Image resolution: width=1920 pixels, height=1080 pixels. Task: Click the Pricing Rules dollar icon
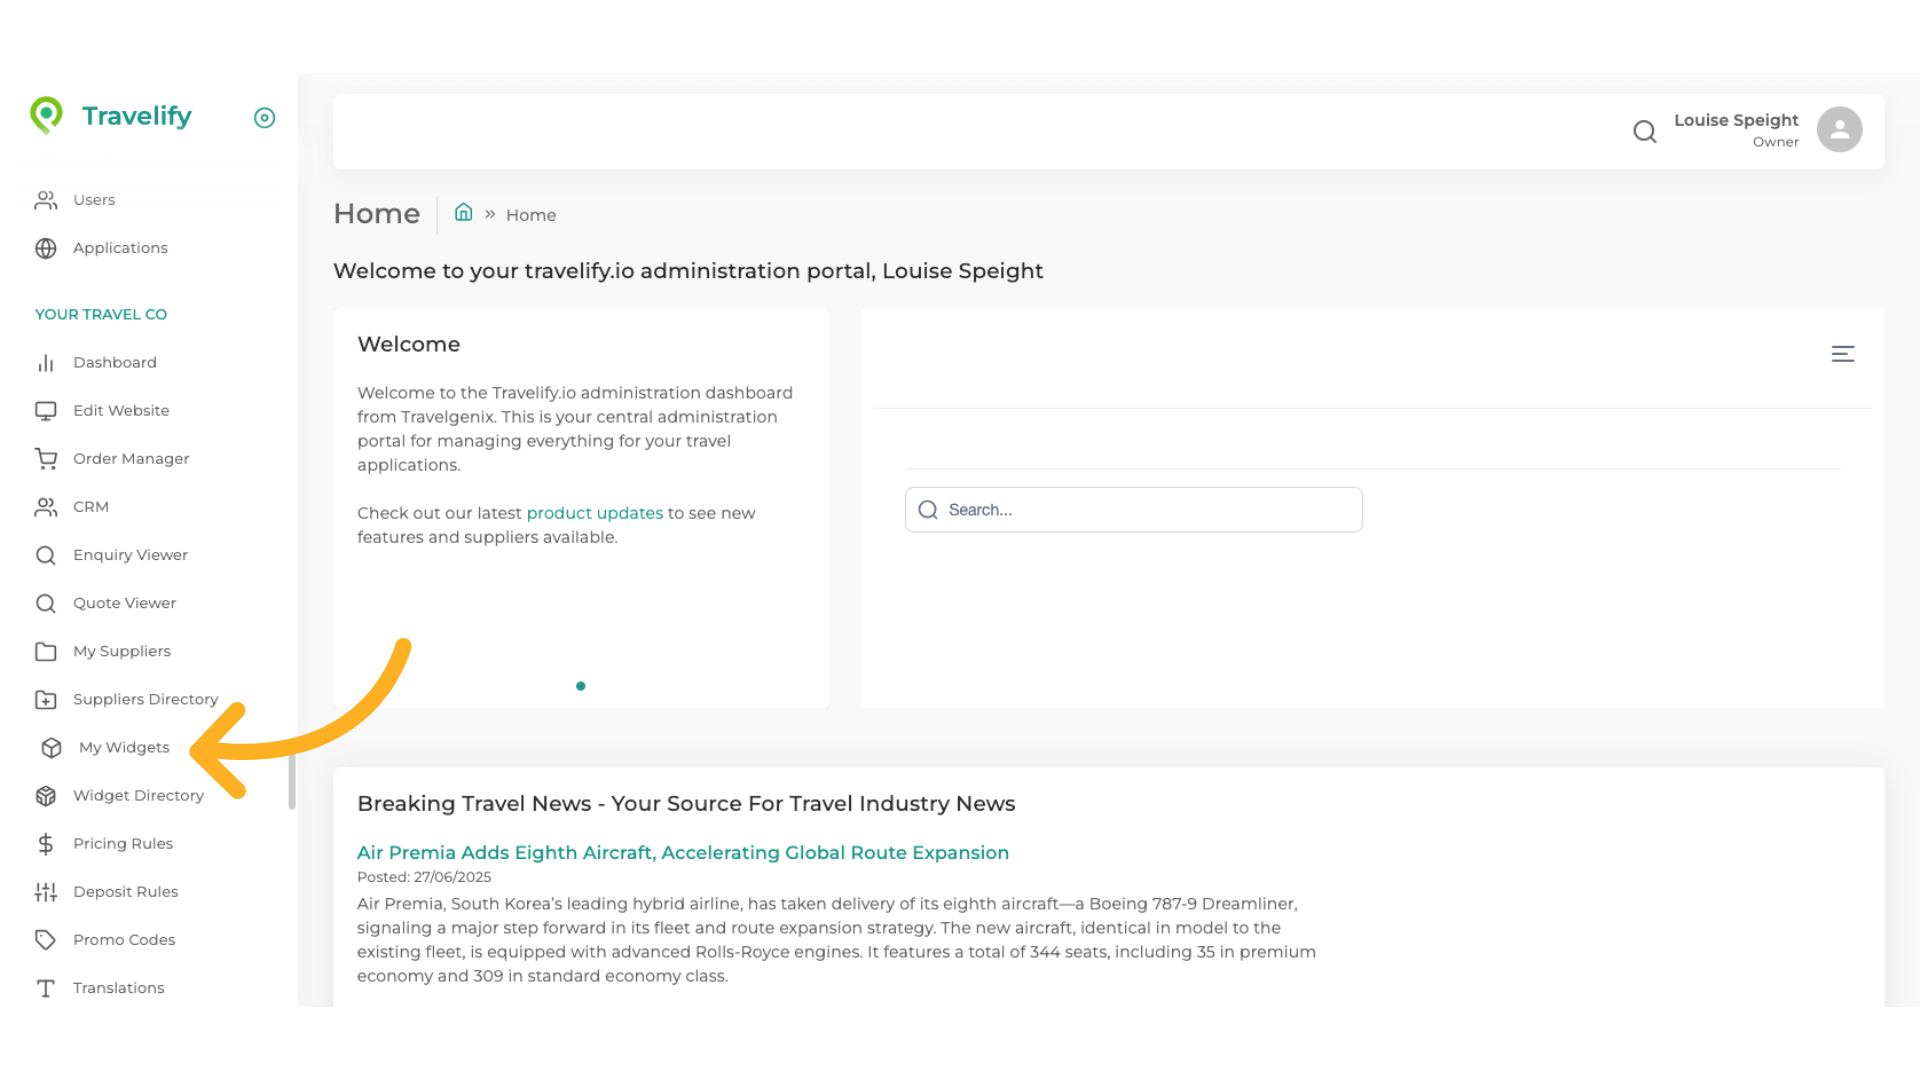pyautogui.click(x=46, y=844)
